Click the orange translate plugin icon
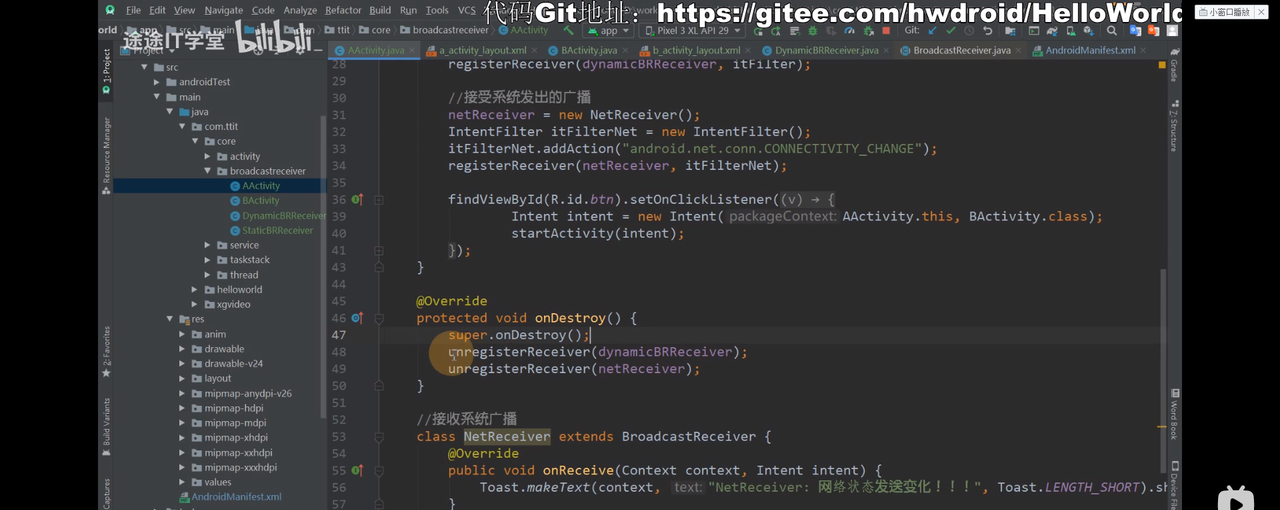 pyautogui.click(x=1152, y=31)
